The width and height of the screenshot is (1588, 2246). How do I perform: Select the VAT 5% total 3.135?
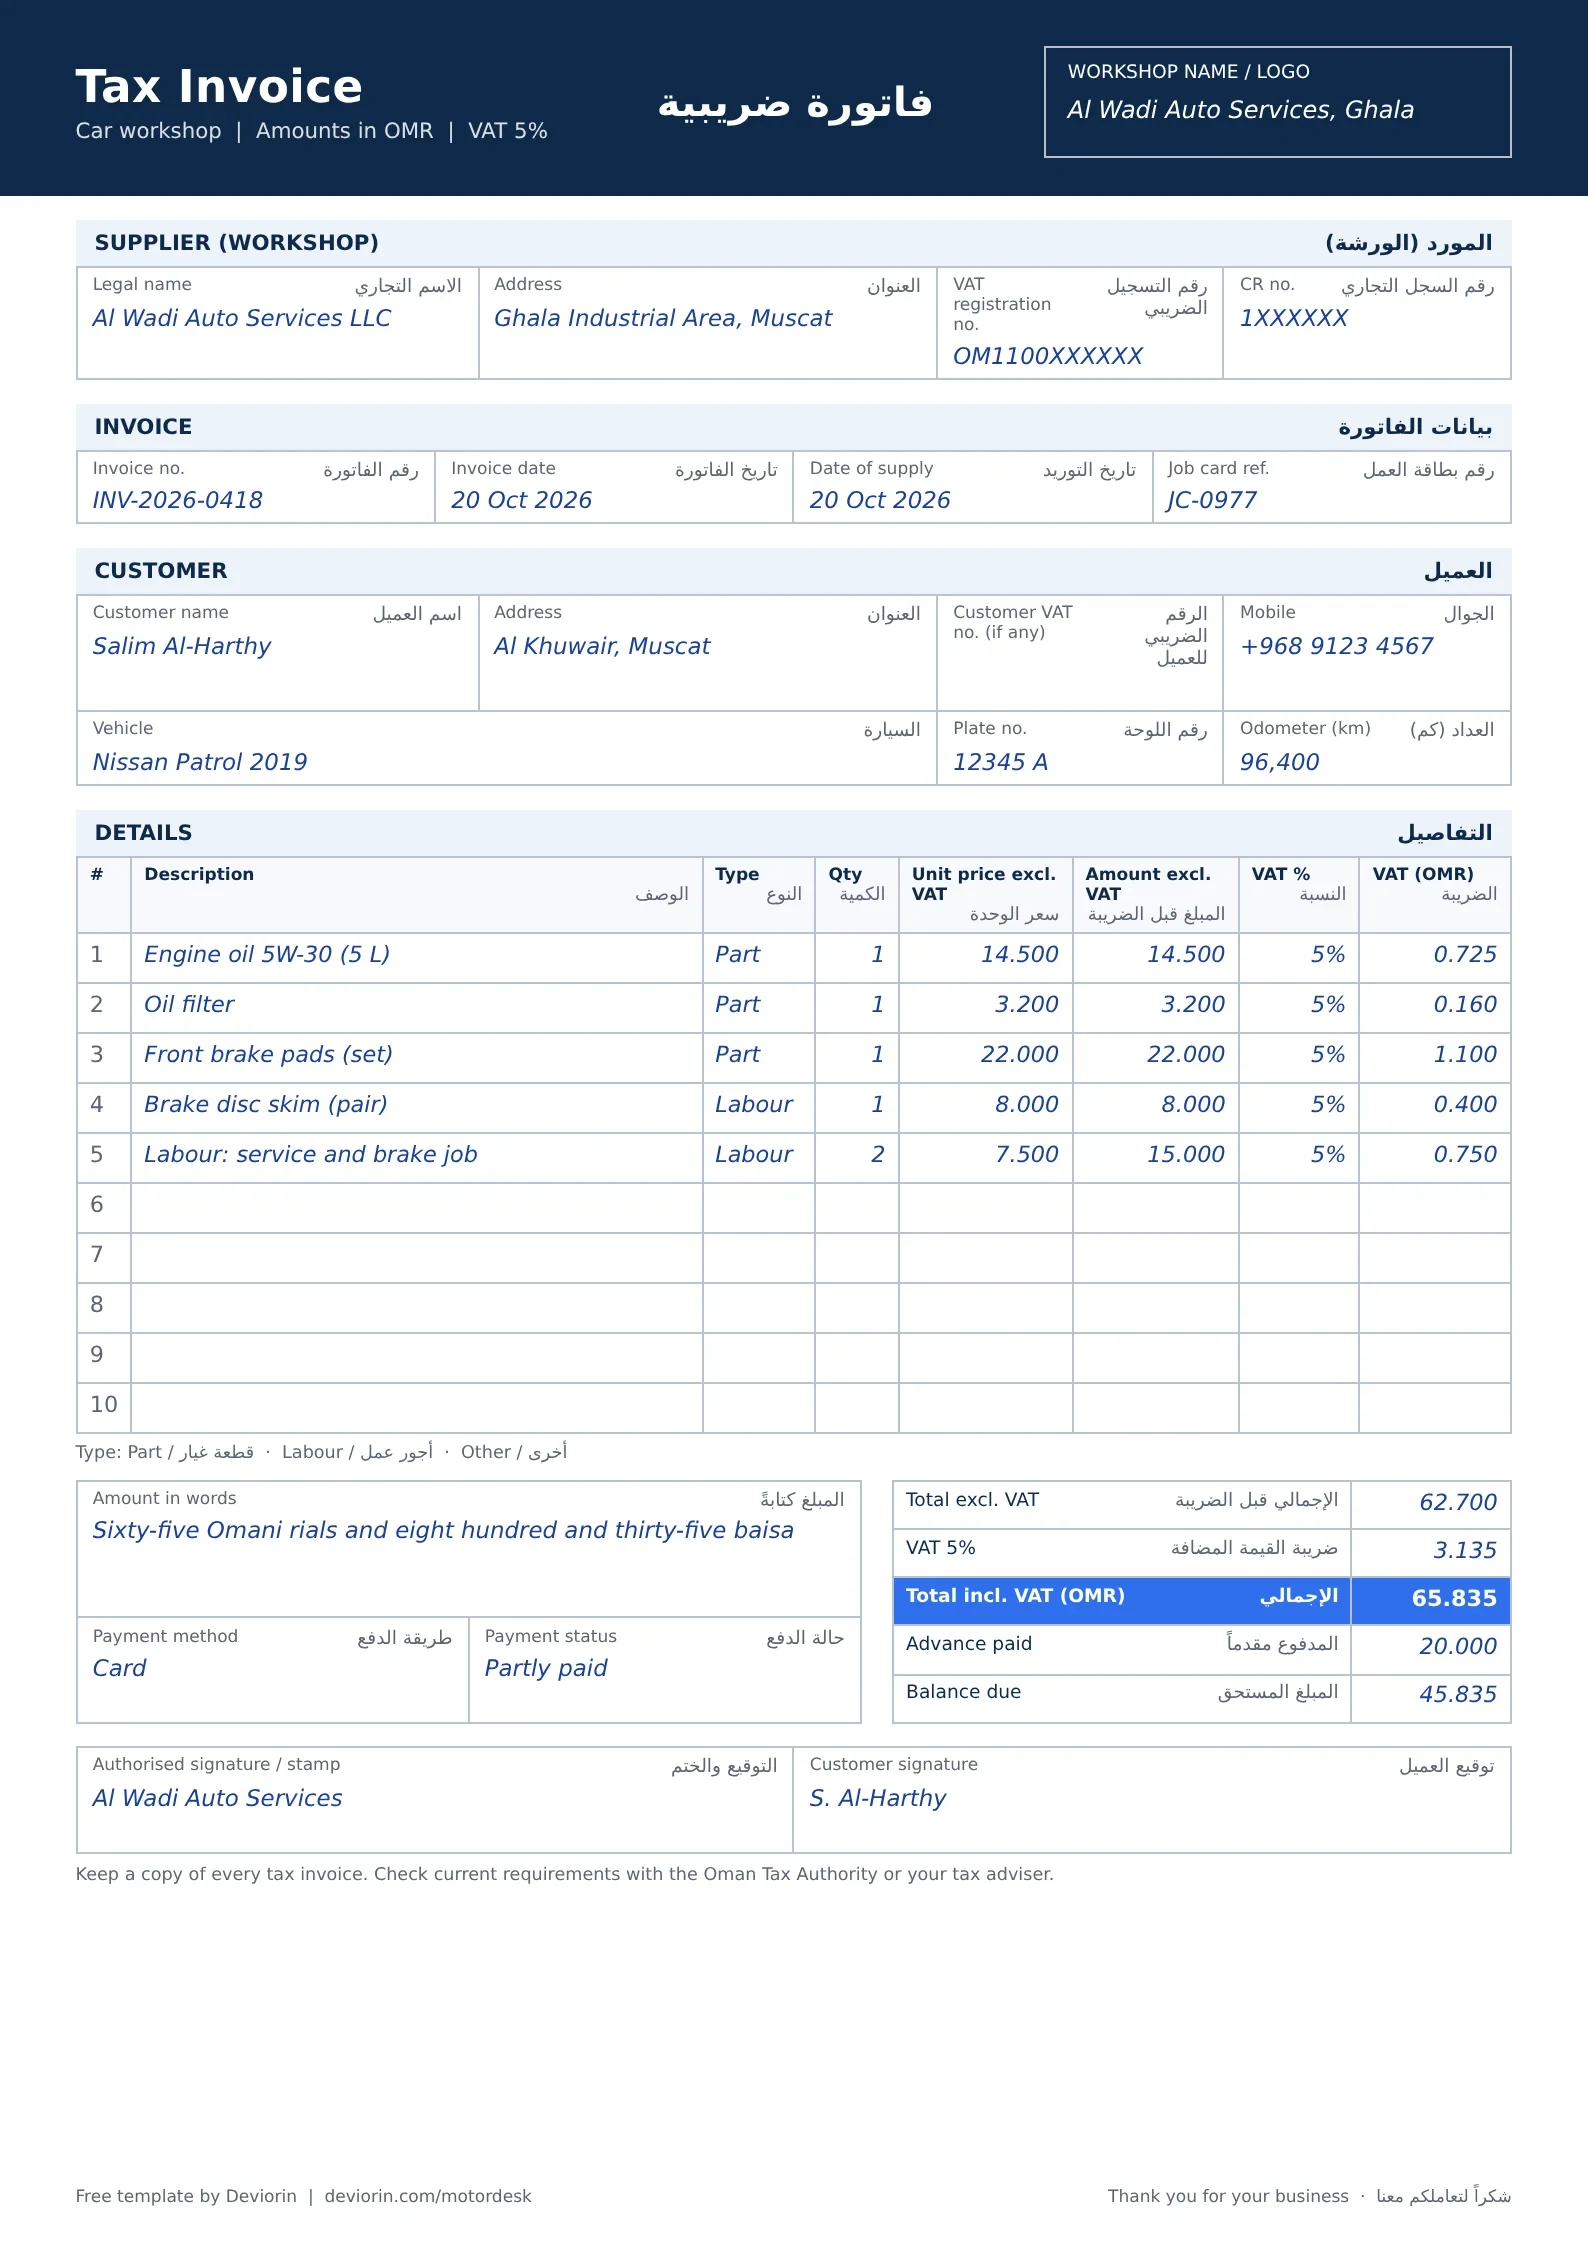click(x=1465, y=1550)
